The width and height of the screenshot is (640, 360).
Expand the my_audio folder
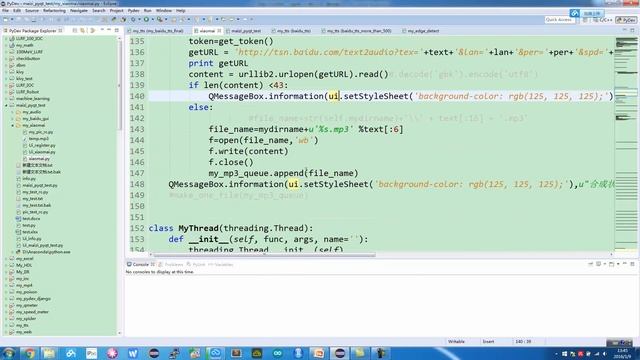coord(13,112)
